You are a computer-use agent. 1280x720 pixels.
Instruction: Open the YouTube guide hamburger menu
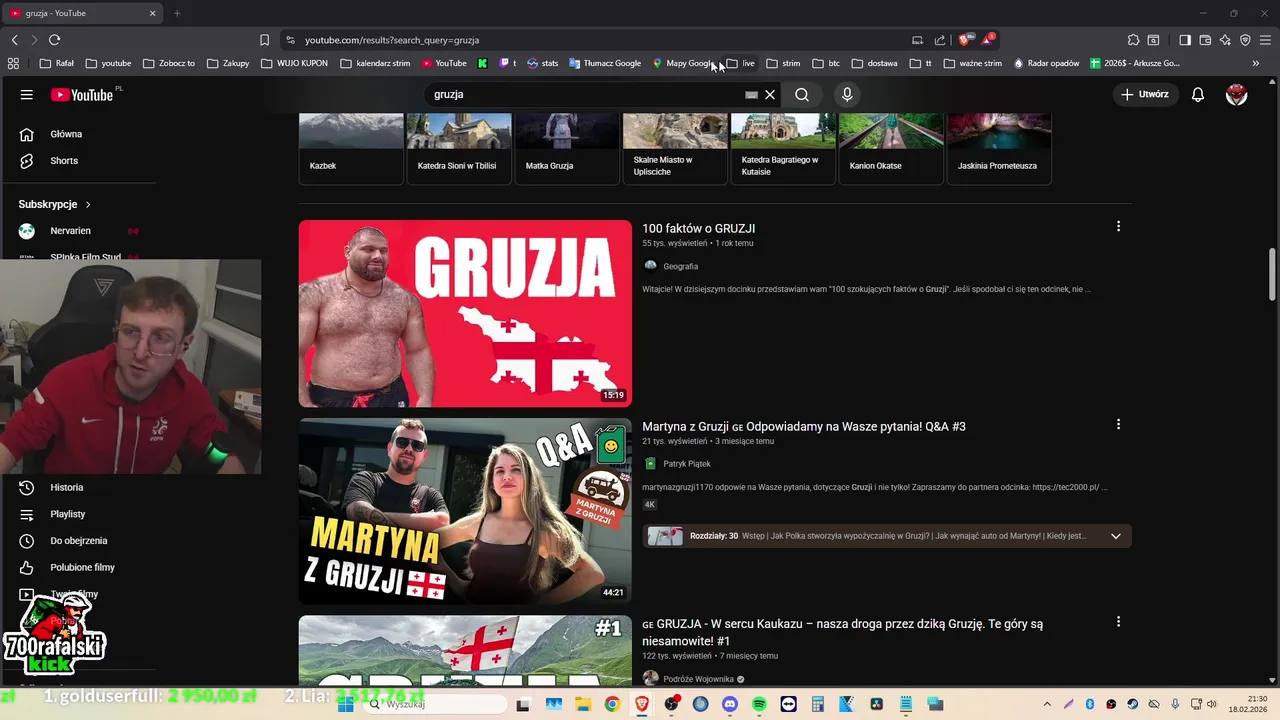[x=27, y=94]
